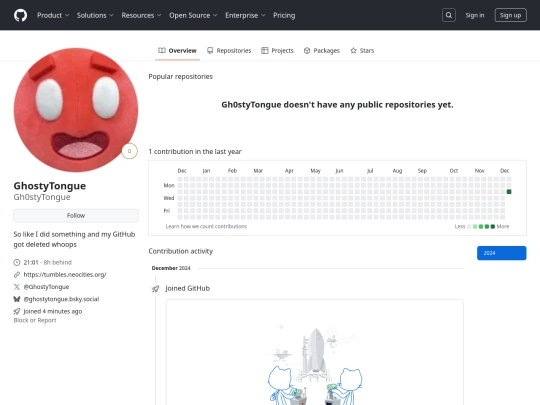Click the Popular repositories heading

180,76
